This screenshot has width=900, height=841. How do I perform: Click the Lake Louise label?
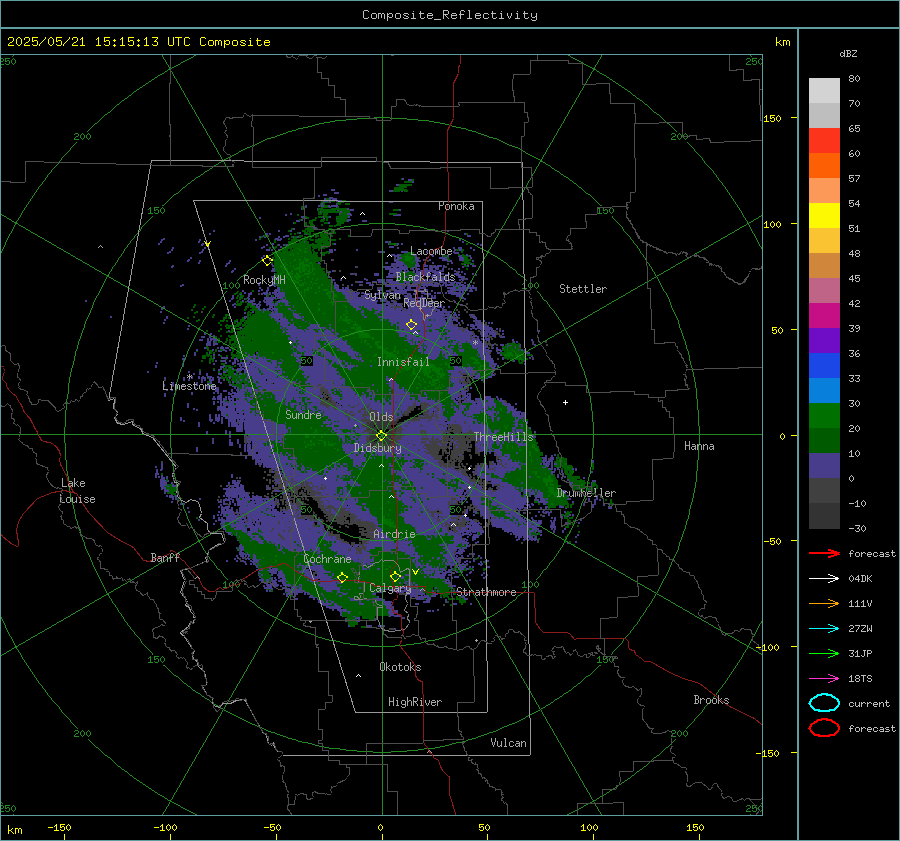click(77, 491)
